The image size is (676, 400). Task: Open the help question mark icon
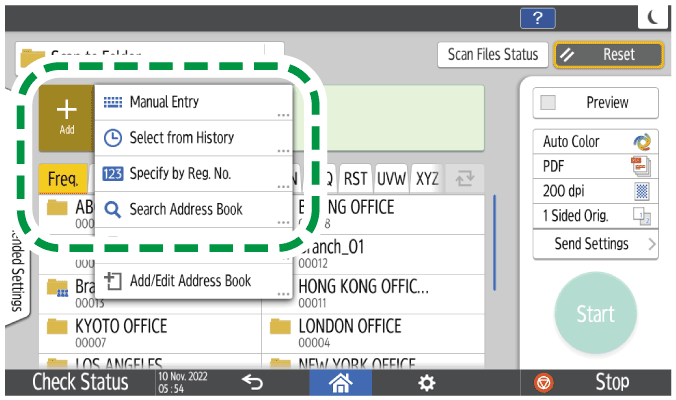click(537, 16)
